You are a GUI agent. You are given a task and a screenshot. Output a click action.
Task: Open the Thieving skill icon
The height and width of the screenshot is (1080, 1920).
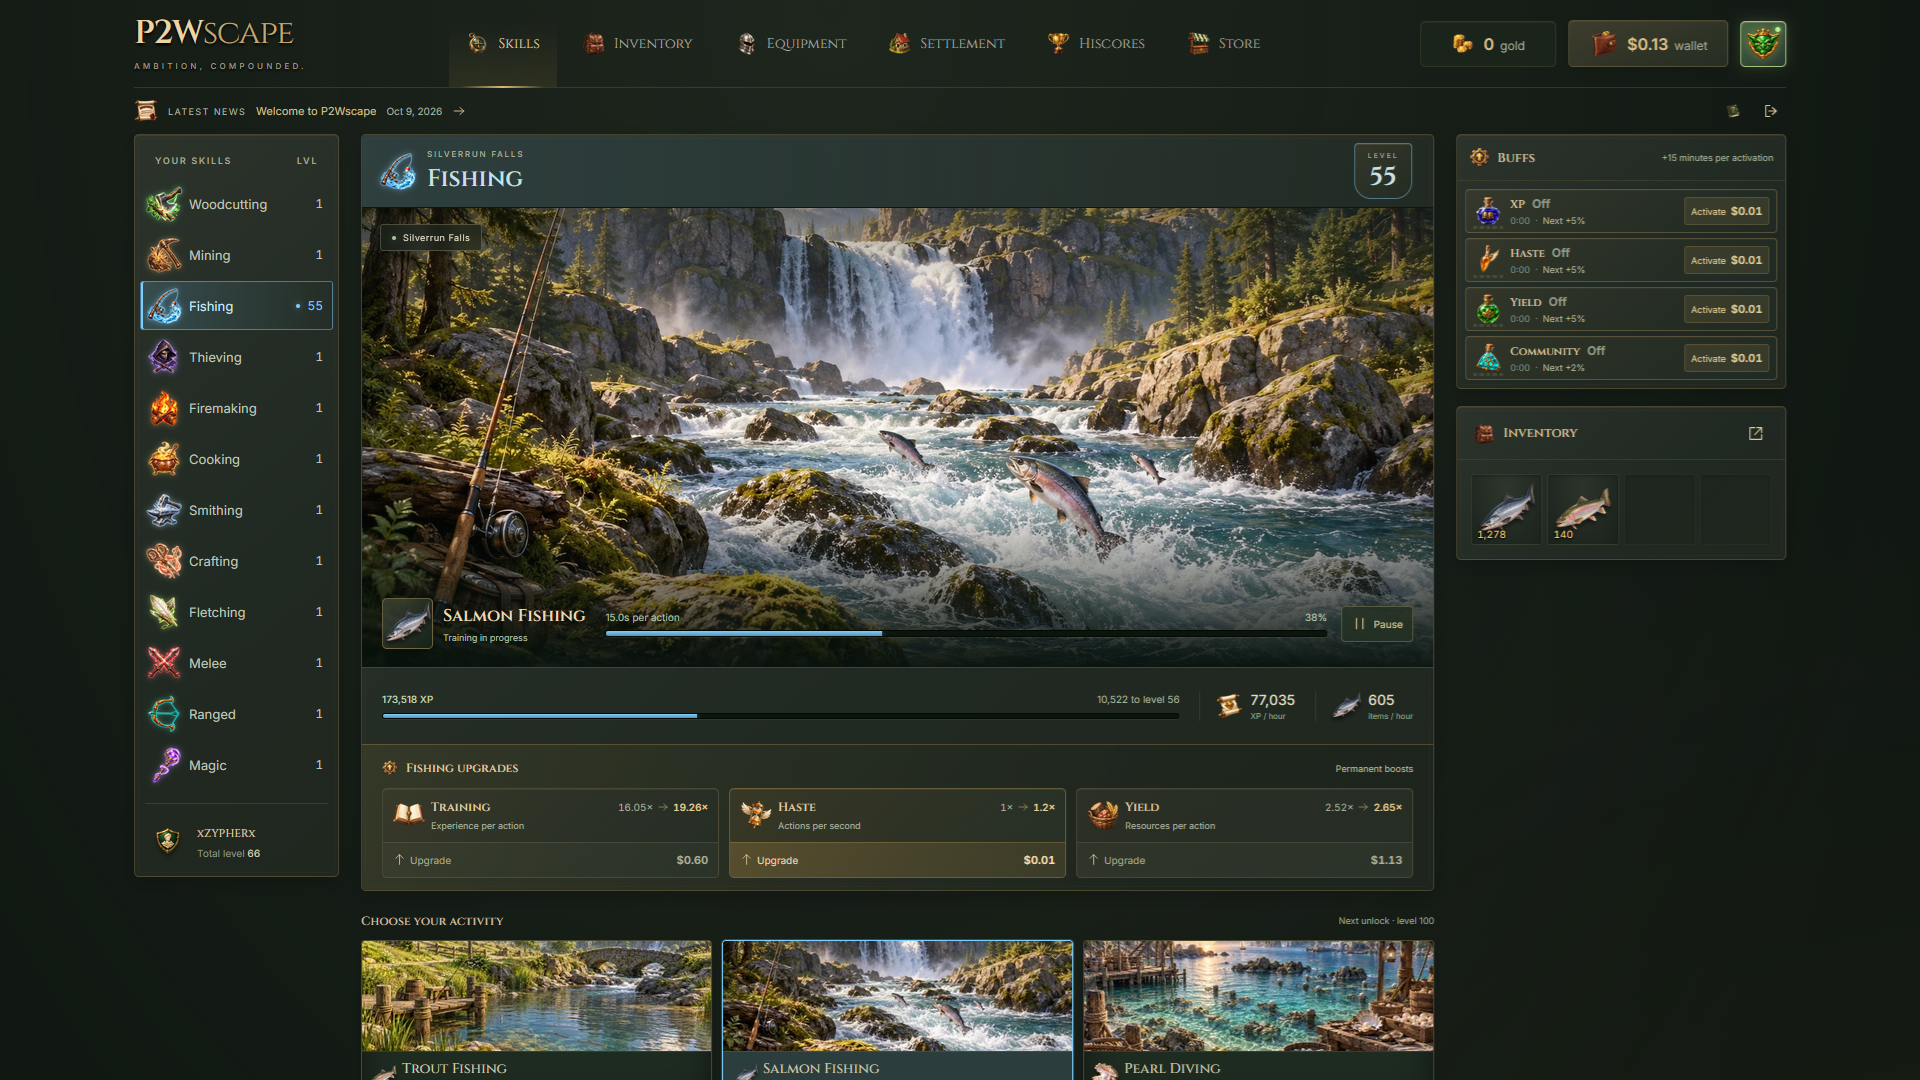point(164,357)
